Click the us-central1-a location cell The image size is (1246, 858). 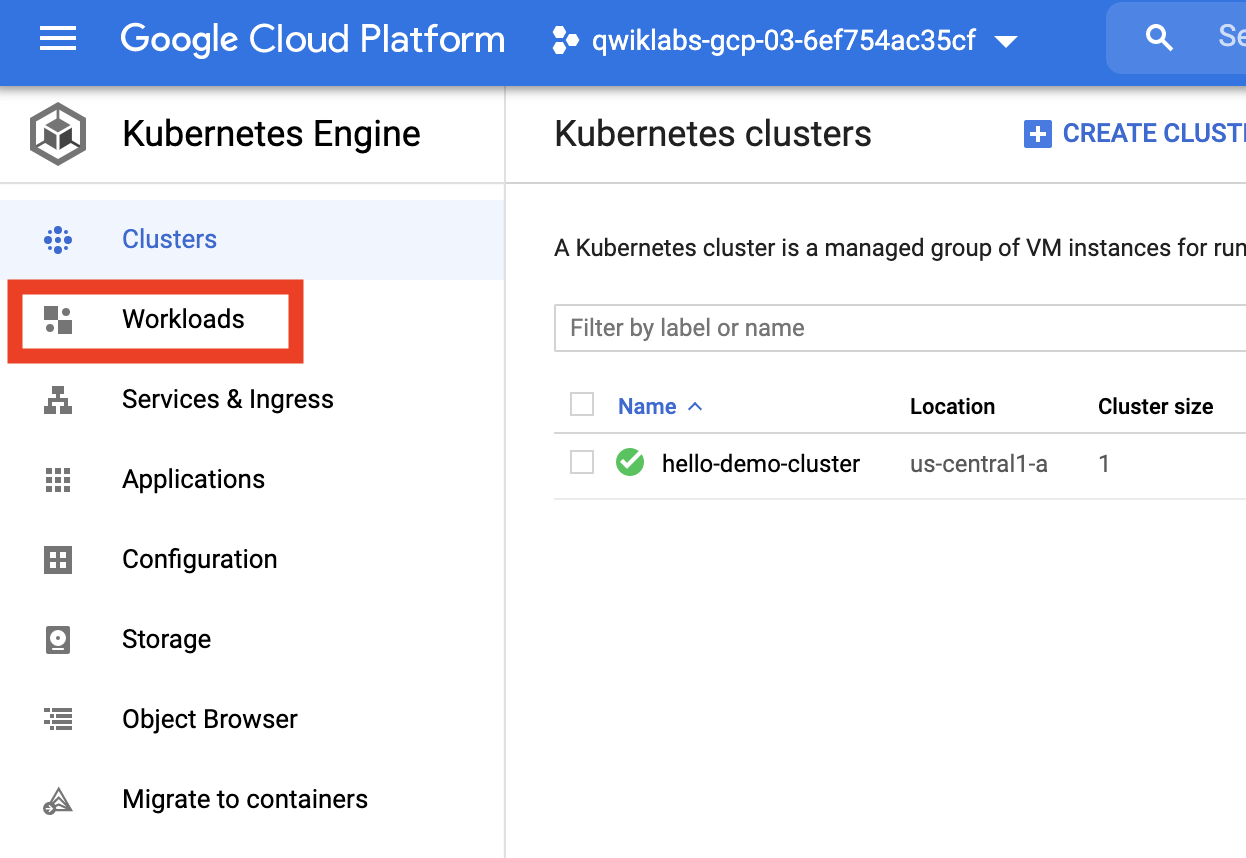click(x=979, y=464)
